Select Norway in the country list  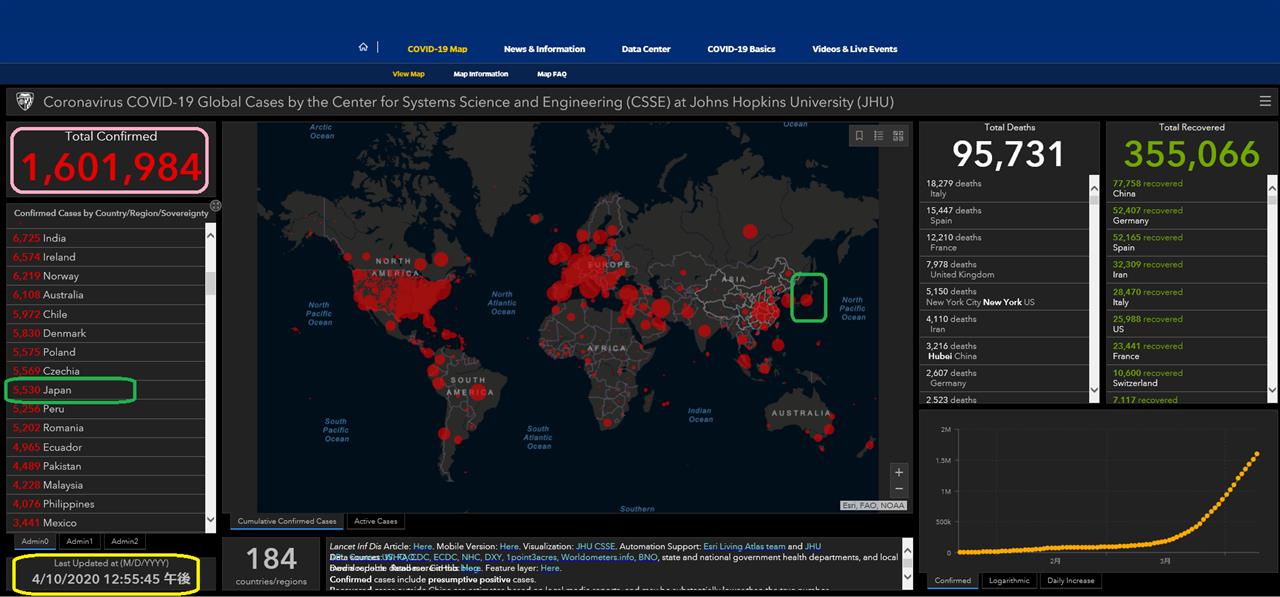(x=106, y=276)
